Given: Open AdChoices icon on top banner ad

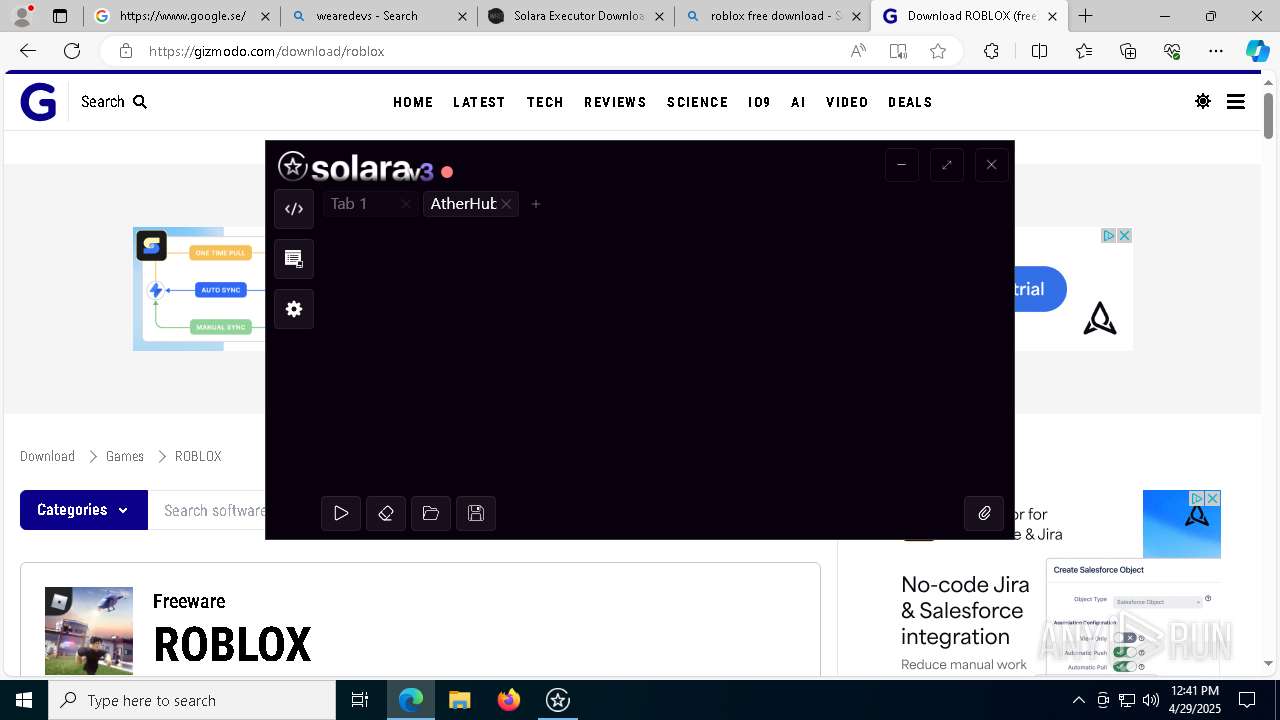Looking at the screenshot, I should (1108, 235).
